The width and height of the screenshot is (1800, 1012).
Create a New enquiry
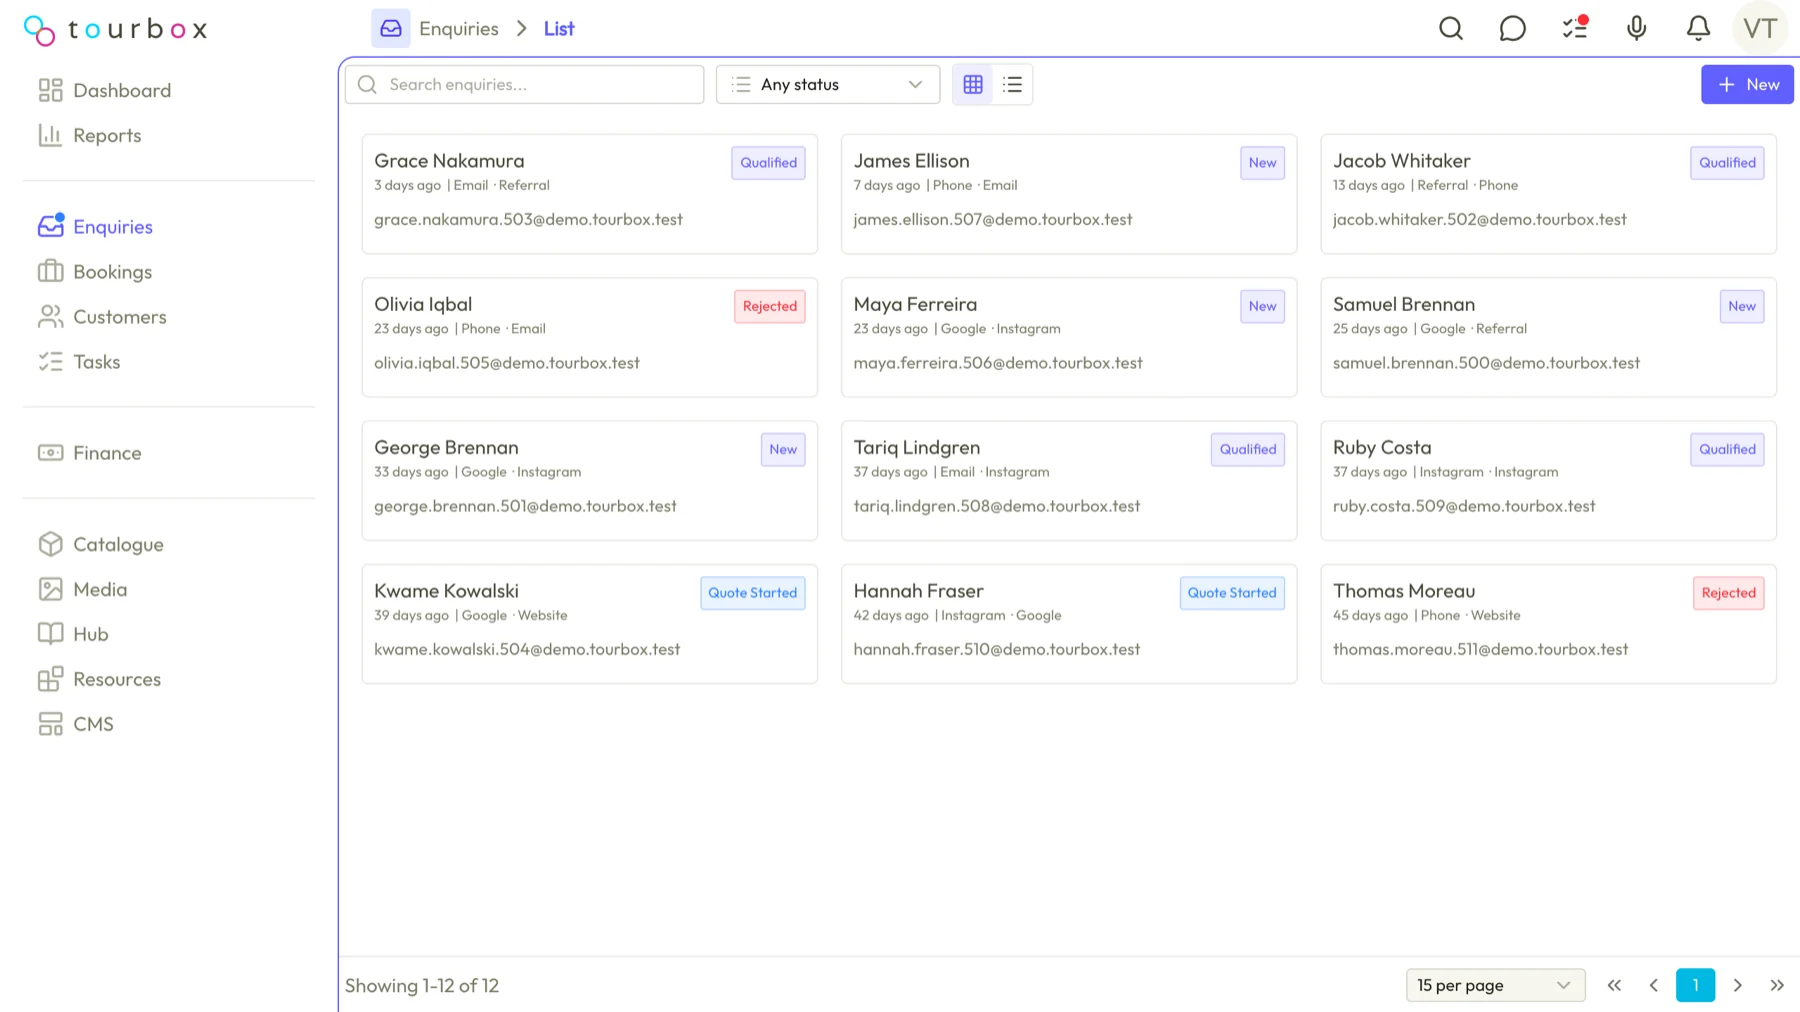click(1747, 85)
